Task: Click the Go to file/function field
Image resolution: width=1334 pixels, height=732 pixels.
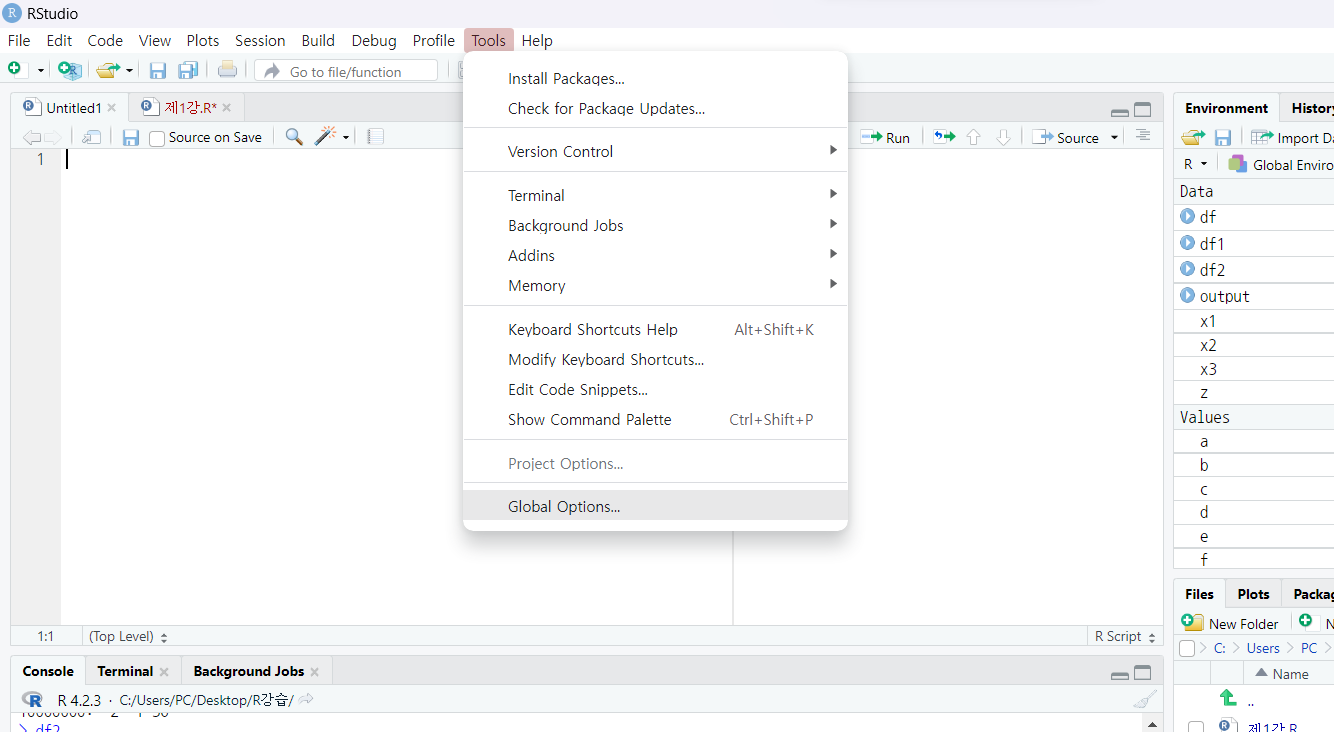Action: pyautogui.click(x=346, y=71)
